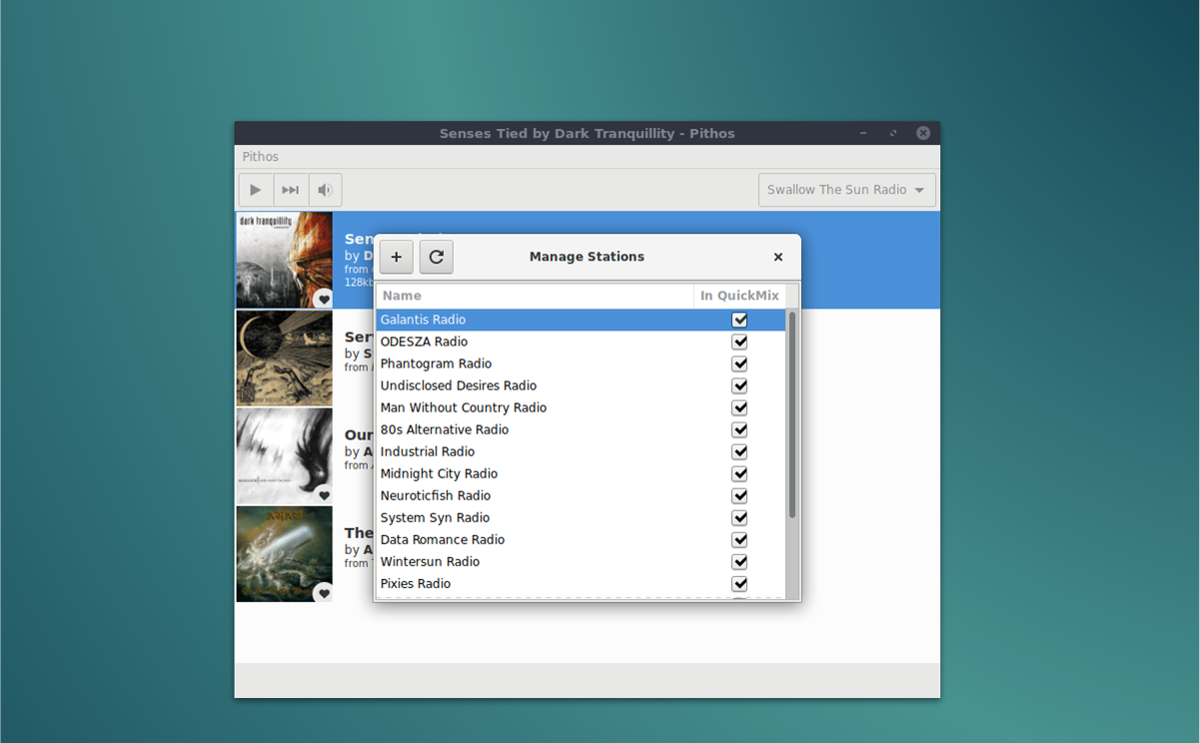Open the Pithos menu

pyautogui.click(x=260, y=157)
